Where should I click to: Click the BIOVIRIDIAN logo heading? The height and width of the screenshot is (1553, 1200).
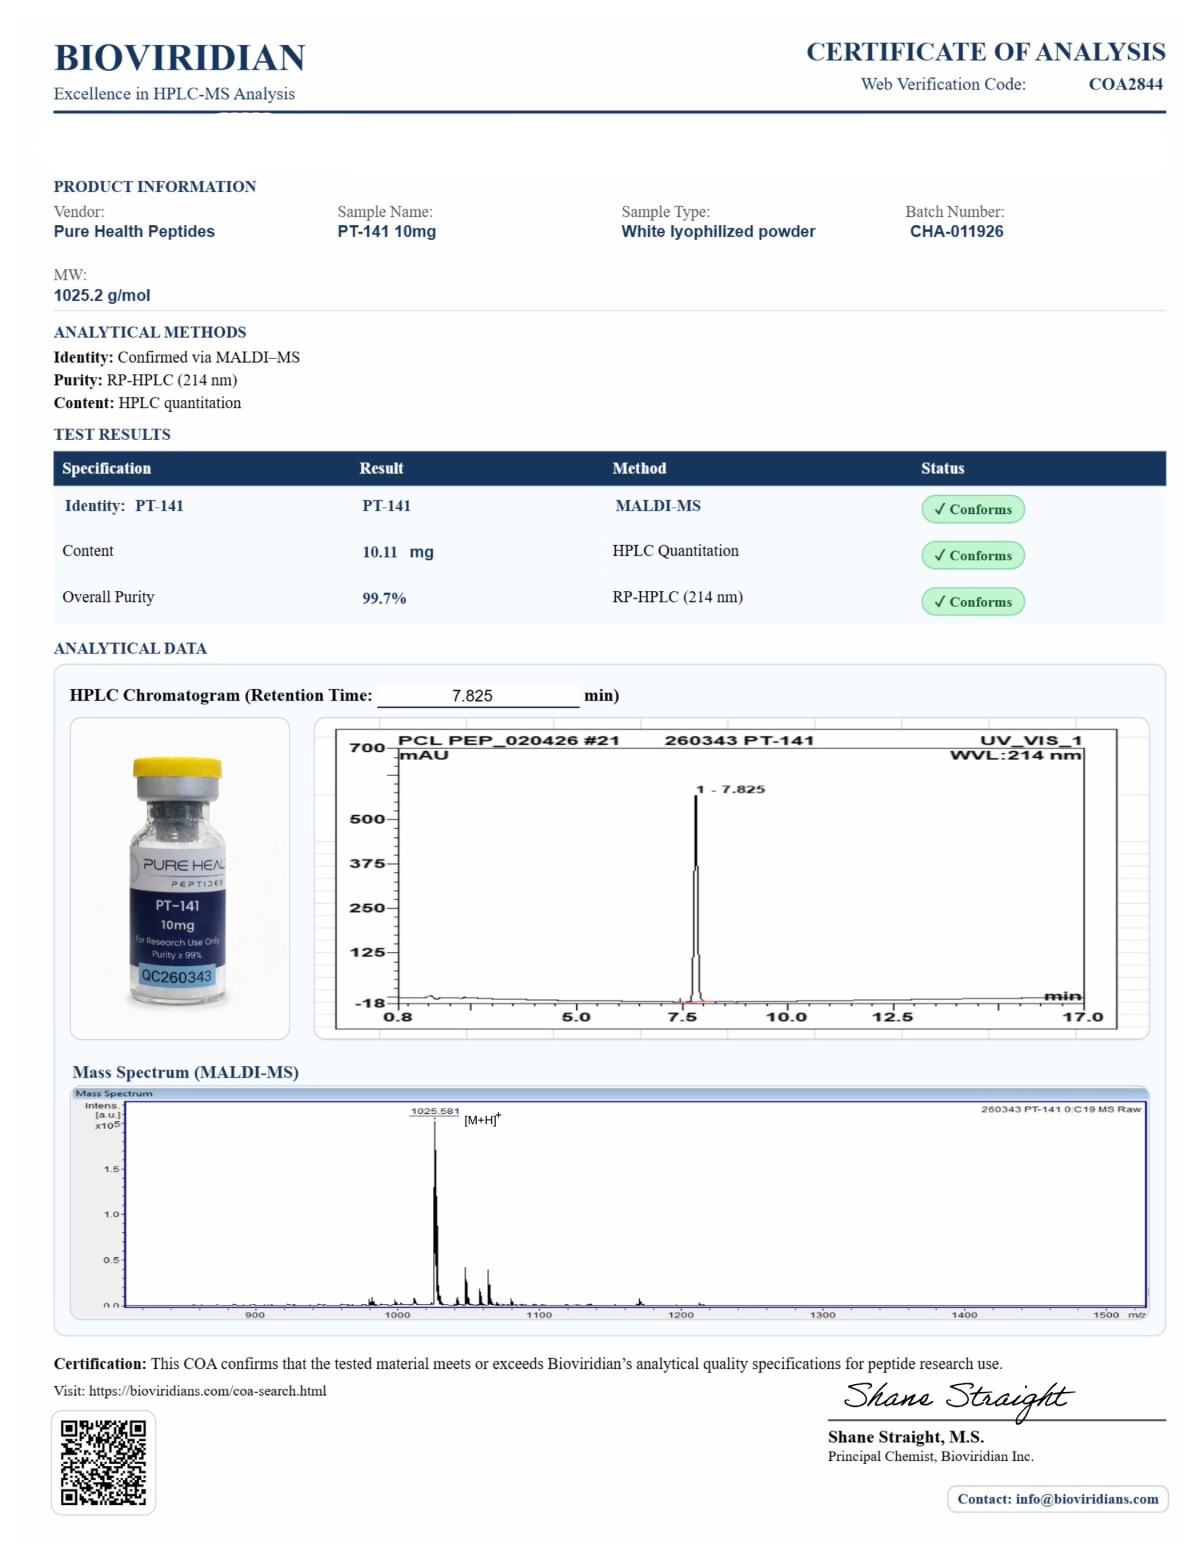[x=180, y=58]
